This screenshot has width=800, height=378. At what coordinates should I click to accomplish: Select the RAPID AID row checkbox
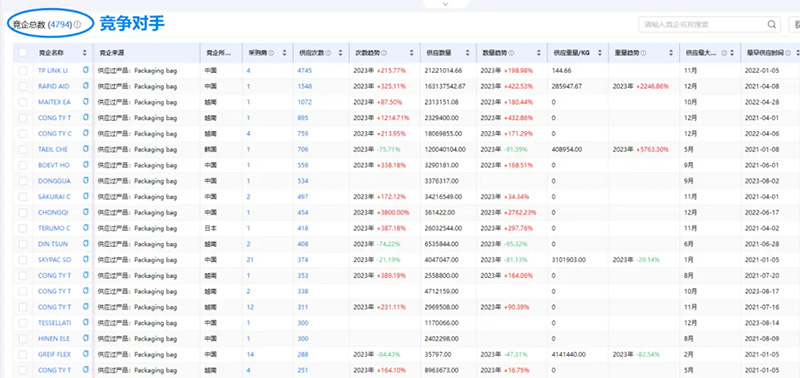click(x=23, y=86)
